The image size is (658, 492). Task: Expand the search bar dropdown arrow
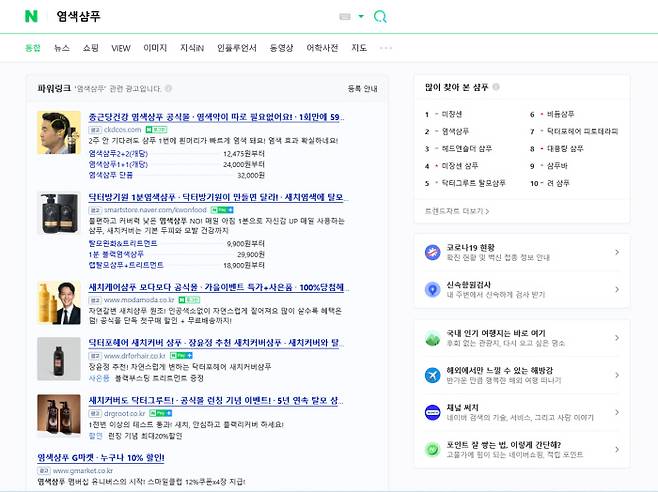361,16
